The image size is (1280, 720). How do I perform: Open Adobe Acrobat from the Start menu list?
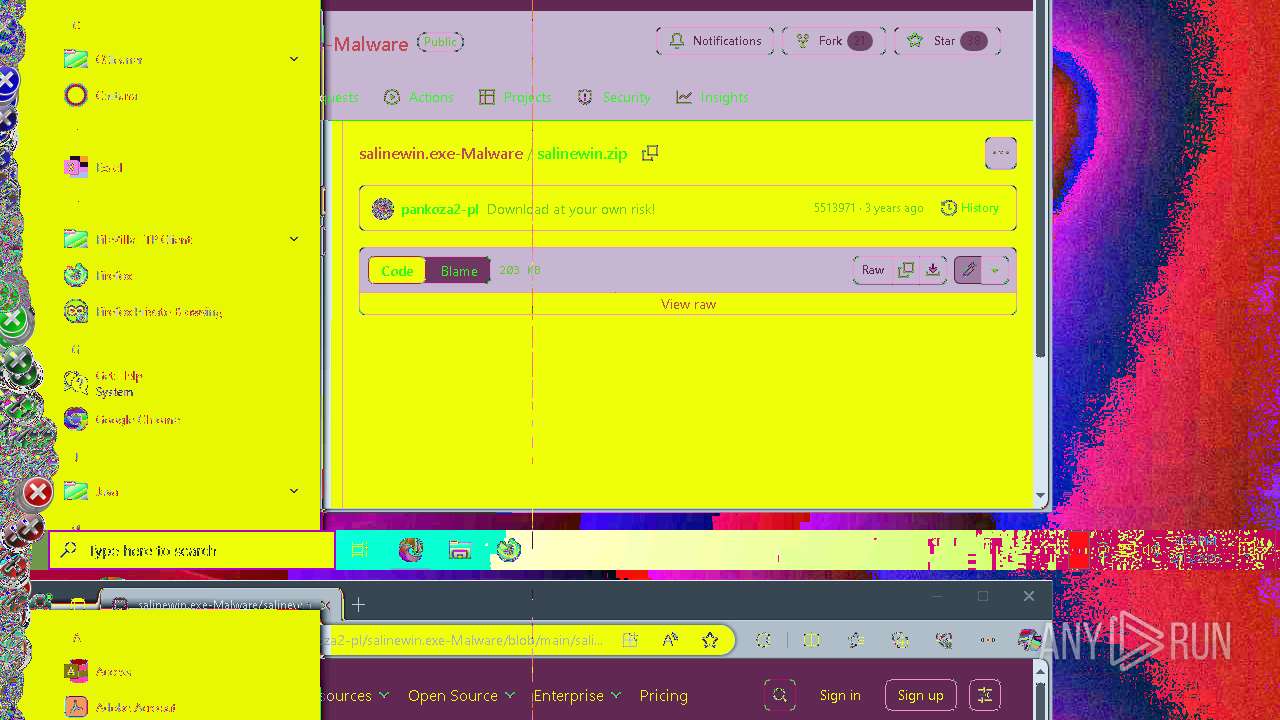point(180,707)
